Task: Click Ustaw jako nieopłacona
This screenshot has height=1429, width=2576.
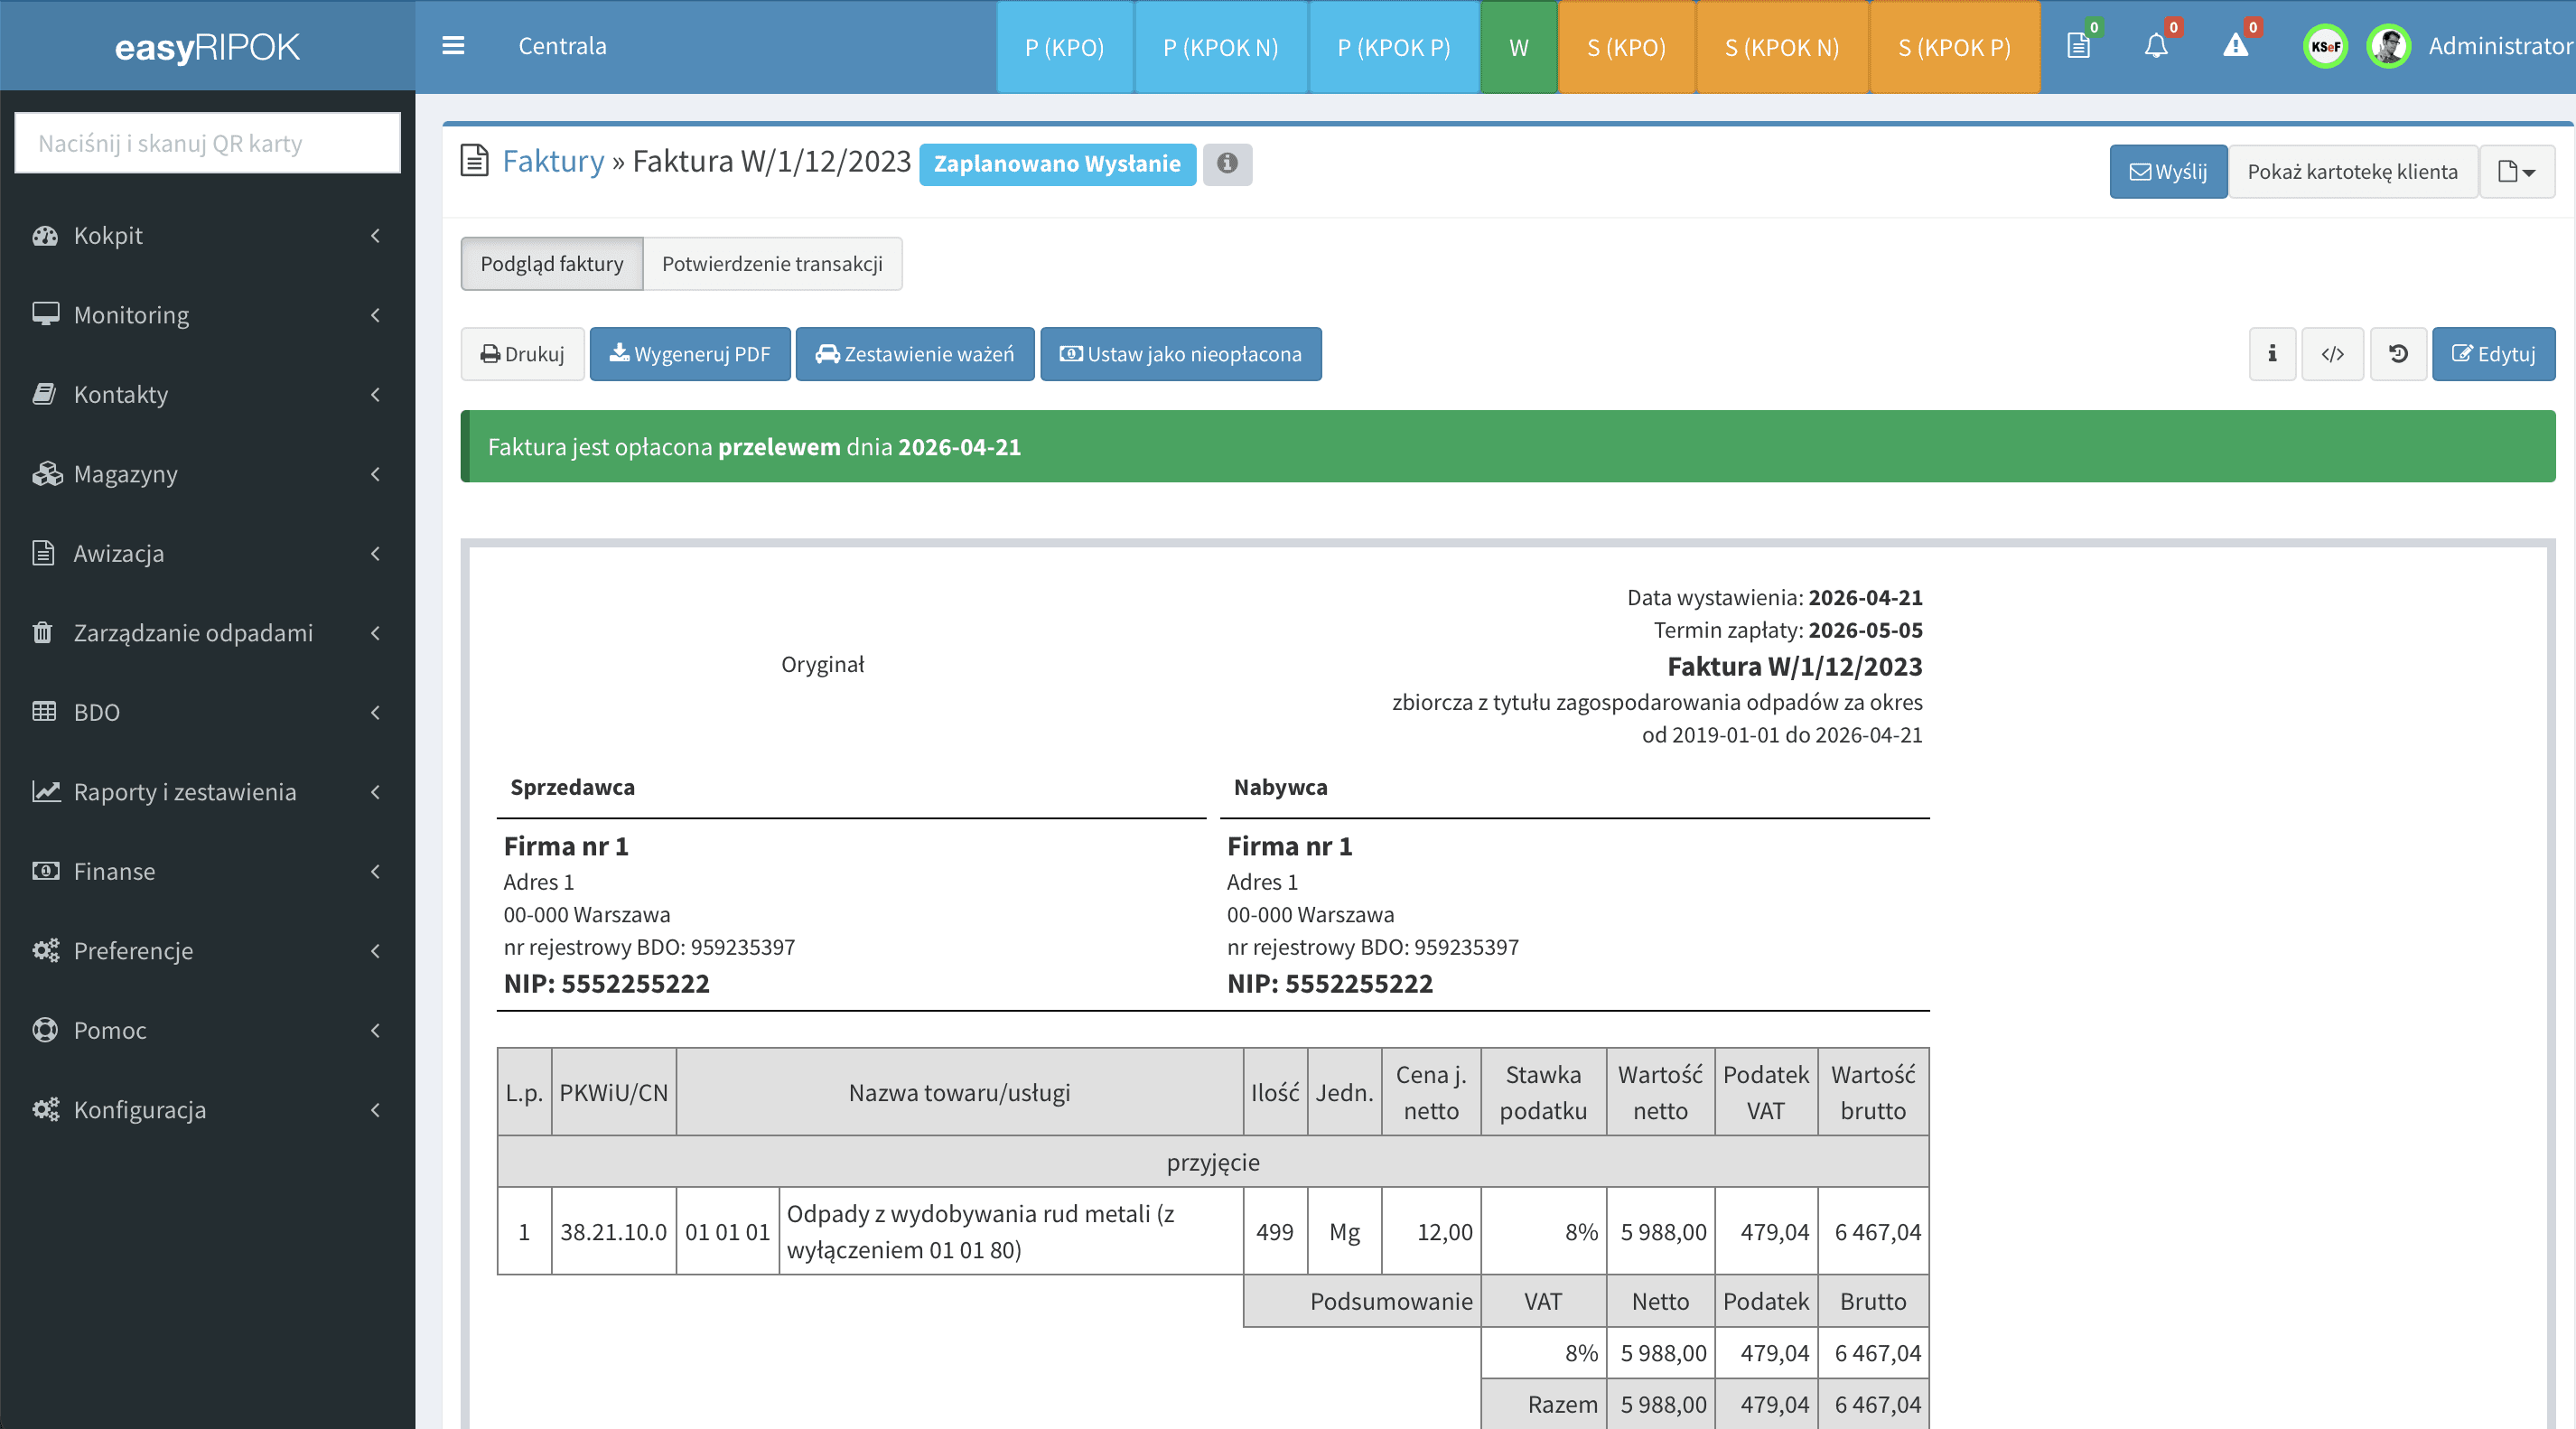Action: pyautogui.click(x=1181, y=353)
